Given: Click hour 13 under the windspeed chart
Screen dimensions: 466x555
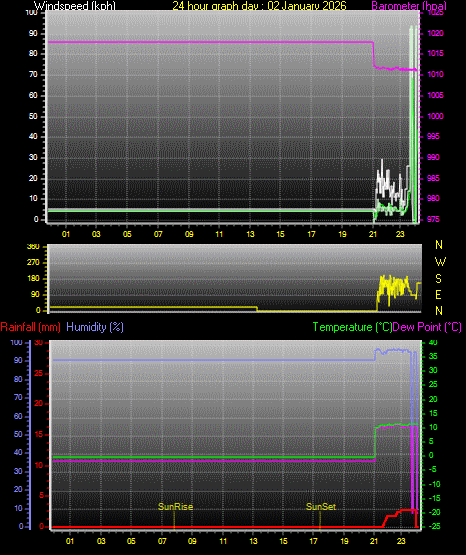Looking at the screenshot, I should pos(250,234).
